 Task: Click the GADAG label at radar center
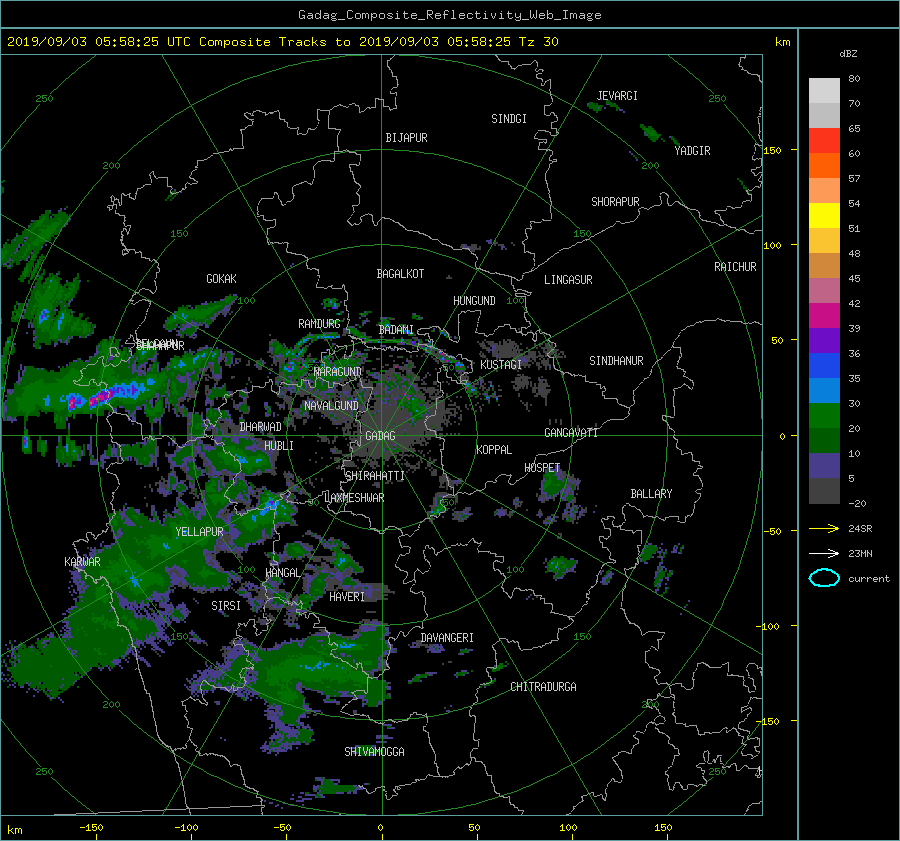(380, 436)
